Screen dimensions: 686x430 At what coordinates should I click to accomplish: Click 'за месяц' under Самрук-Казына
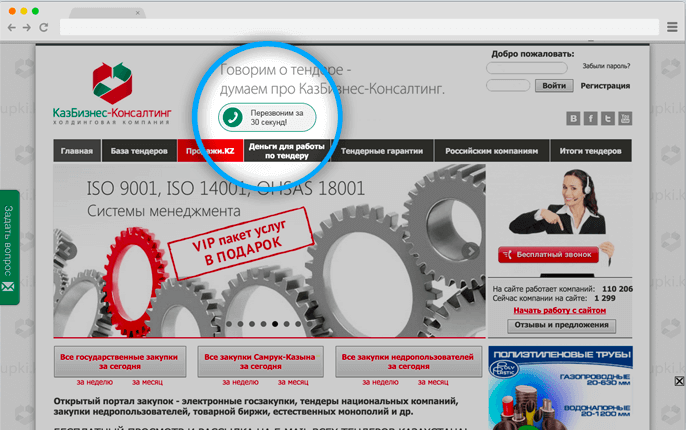293,382
